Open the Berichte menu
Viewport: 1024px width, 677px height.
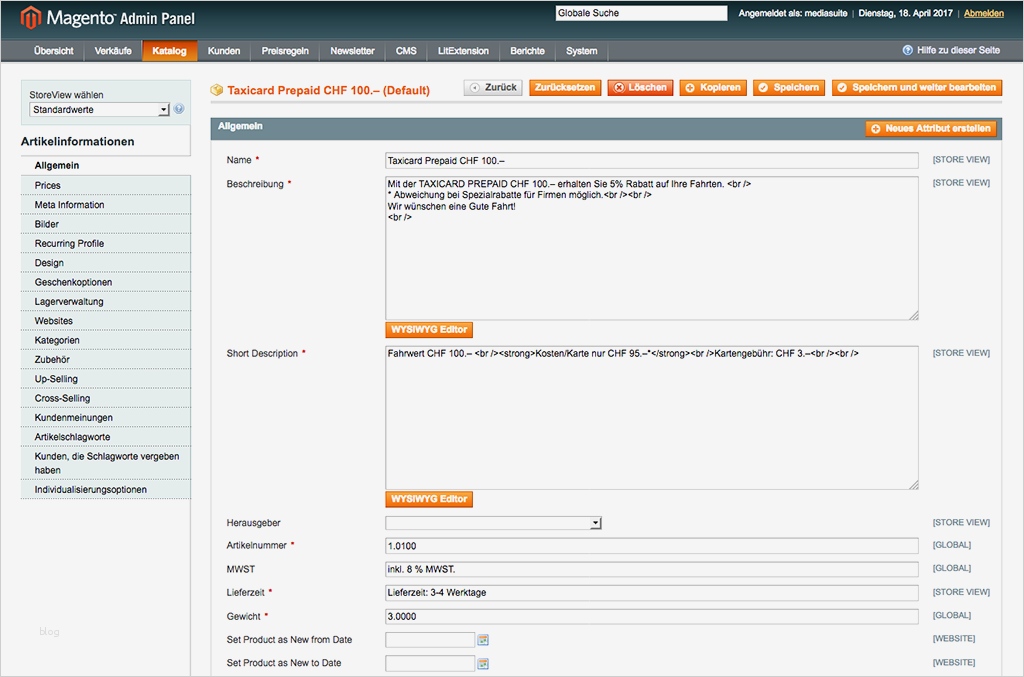click(x=527, y=51)
